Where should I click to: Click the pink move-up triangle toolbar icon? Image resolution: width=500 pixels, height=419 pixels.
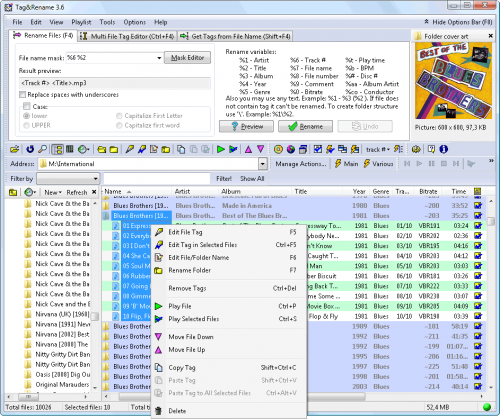tap(248, 149)
